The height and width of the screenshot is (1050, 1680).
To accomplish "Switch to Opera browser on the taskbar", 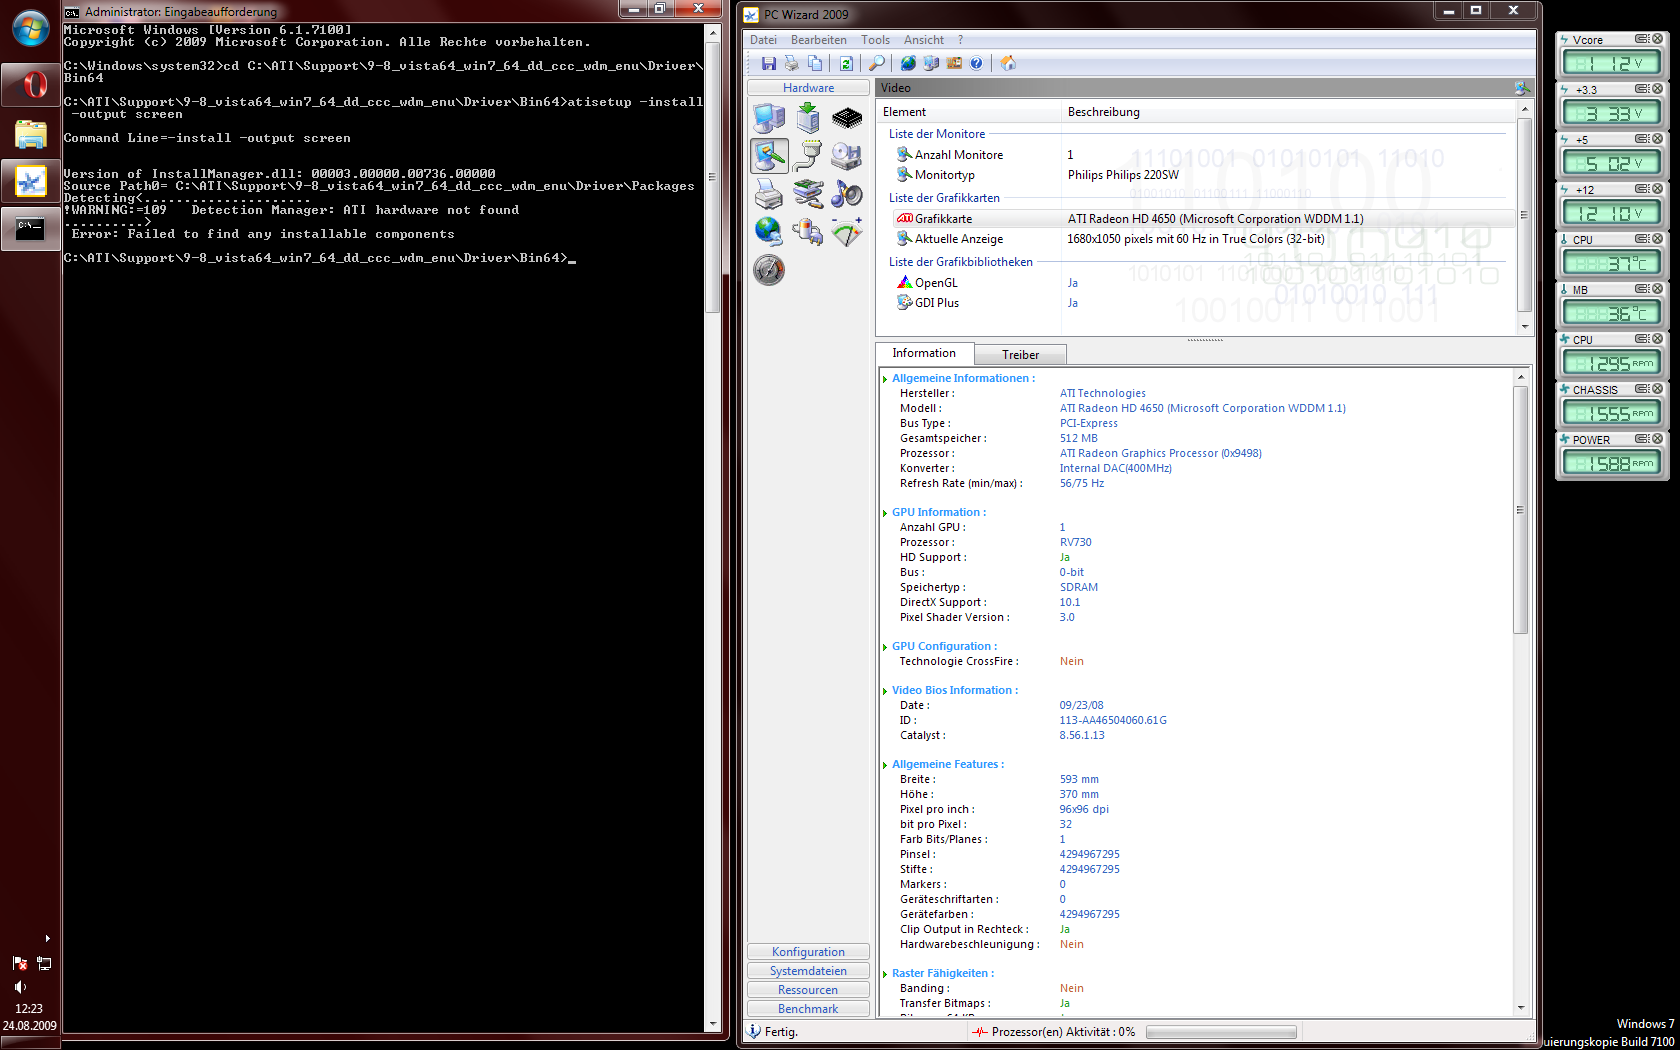I will point(30,85).
